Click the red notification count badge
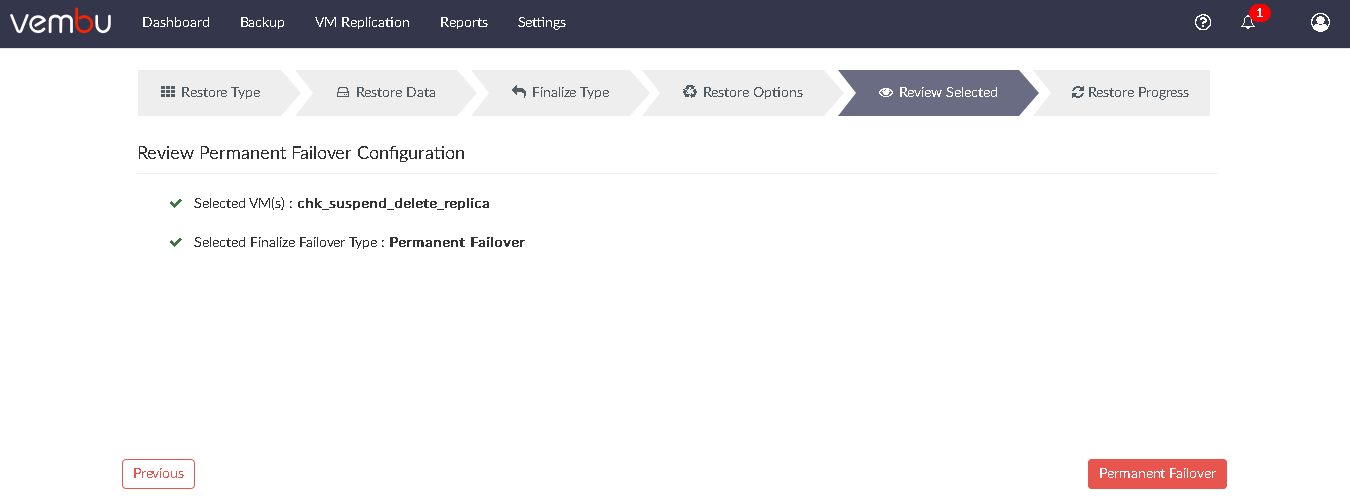The image size is (1350, 502). click(x=1260, y=13)
